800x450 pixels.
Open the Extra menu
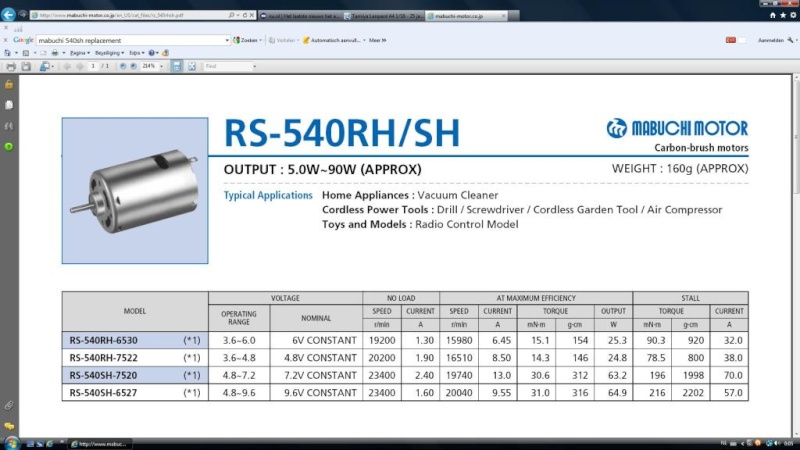point(136,53)
